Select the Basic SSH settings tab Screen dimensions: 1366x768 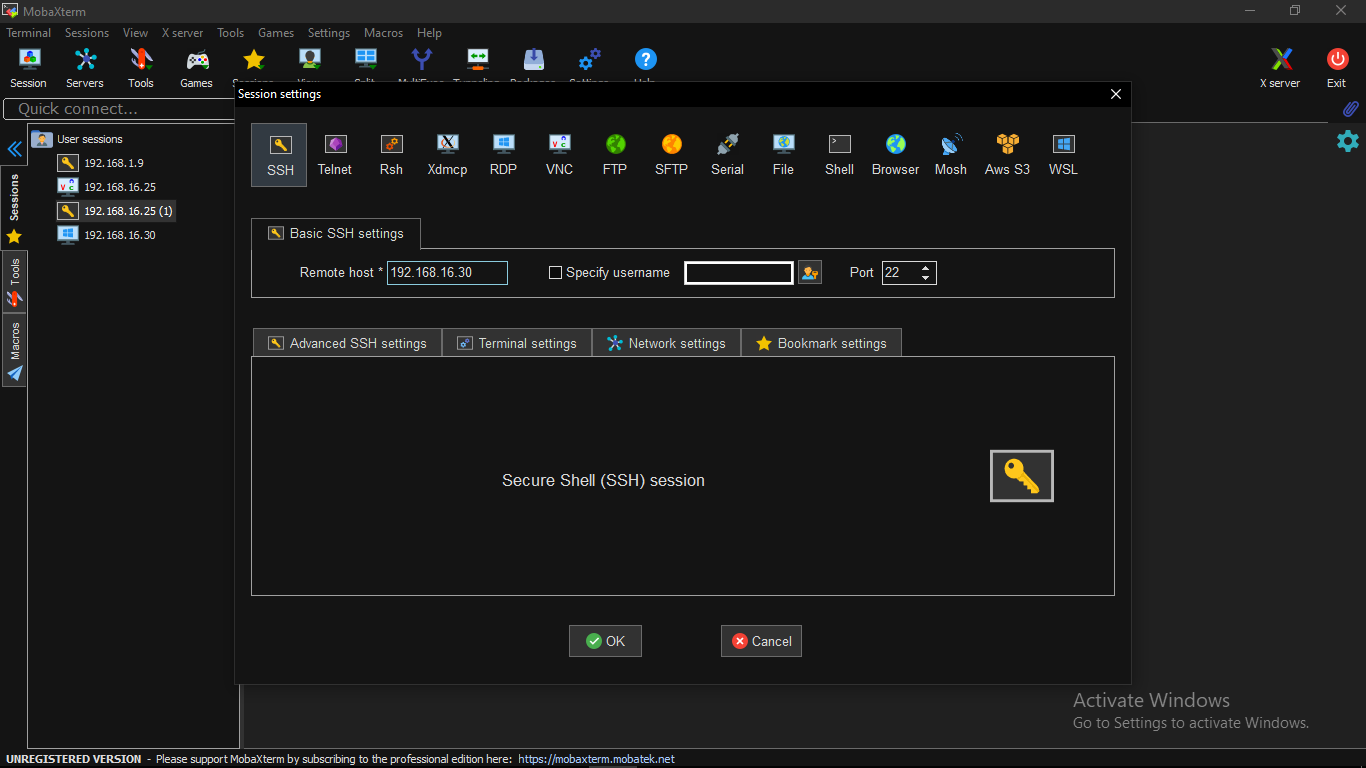click(x=336, y=233)
